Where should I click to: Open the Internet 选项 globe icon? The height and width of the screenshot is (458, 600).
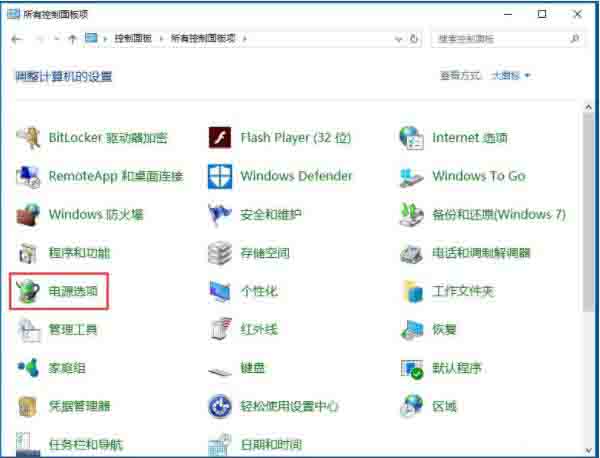pyautogui.click(x=411, y=138)
